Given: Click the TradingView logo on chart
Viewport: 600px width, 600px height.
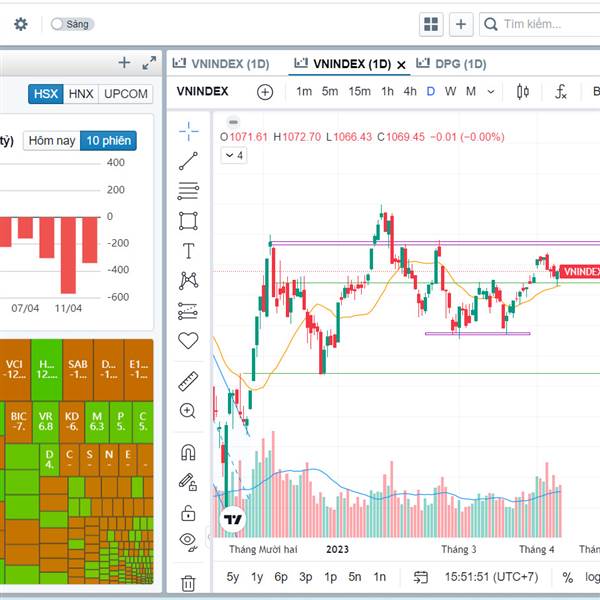Looking at the screenshot, I should (x=232, y=519).
